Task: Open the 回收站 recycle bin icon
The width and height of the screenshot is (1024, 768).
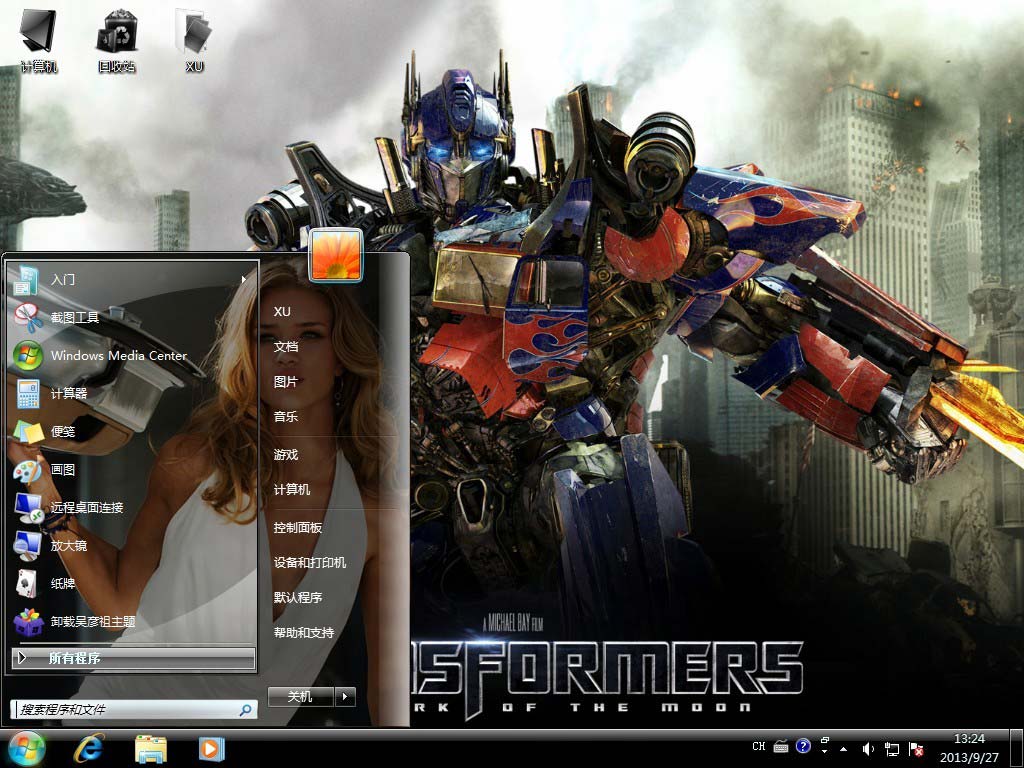Action: coord(116,39)
